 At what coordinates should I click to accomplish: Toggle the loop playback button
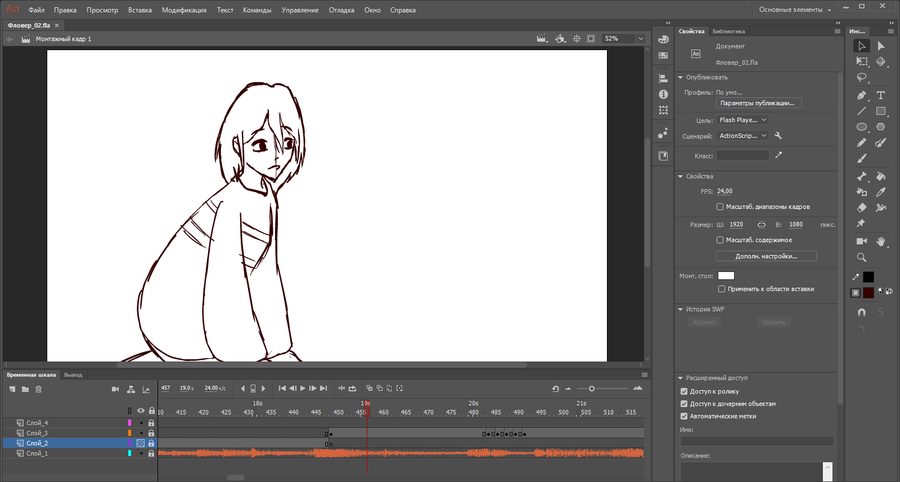coord(352,388)
